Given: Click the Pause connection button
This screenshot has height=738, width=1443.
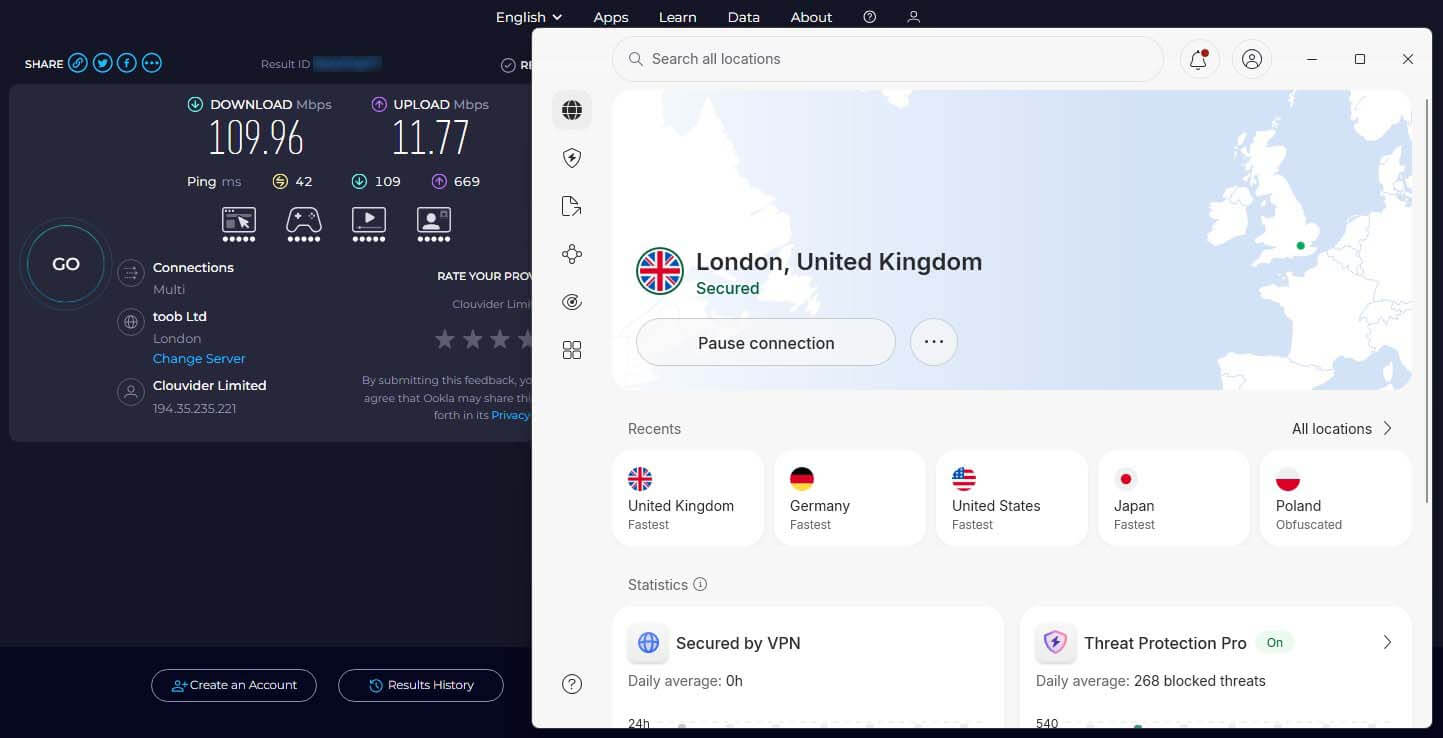Looking at the screenshot, I should pyautogui.click(x=766, y=342).
